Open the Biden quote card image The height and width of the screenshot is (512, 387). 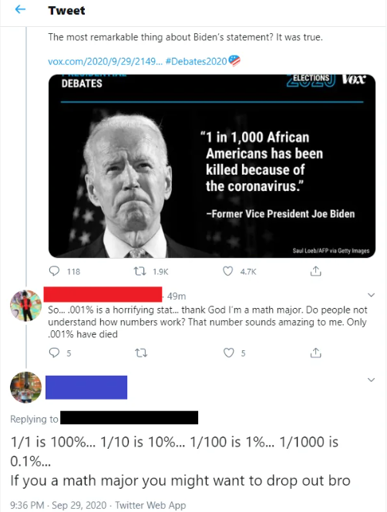(x=212, y=166)
